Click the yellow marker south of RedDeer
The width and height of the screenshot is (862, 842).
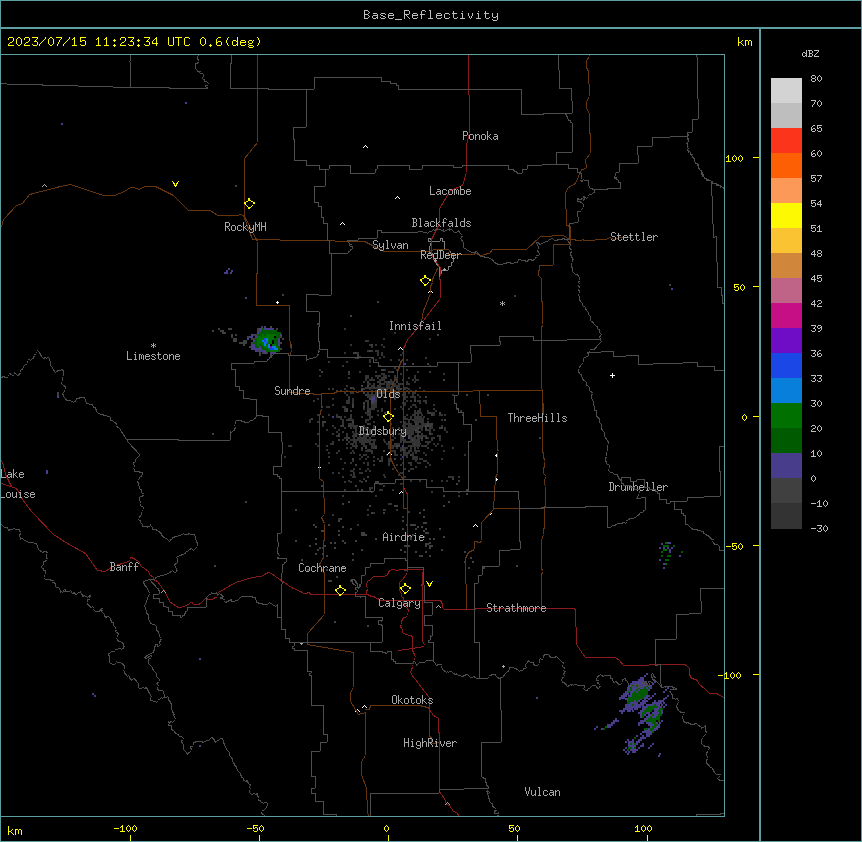426,281
